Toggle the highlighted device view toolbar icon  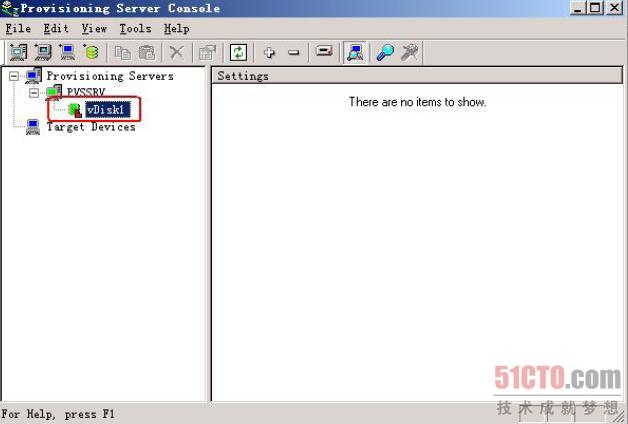[355, 52]
